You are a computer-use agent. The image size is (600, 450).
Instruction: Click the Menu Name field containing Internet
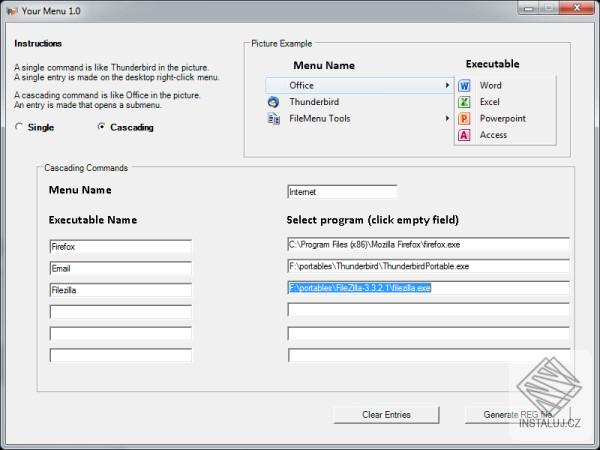[x=342, y=192]
